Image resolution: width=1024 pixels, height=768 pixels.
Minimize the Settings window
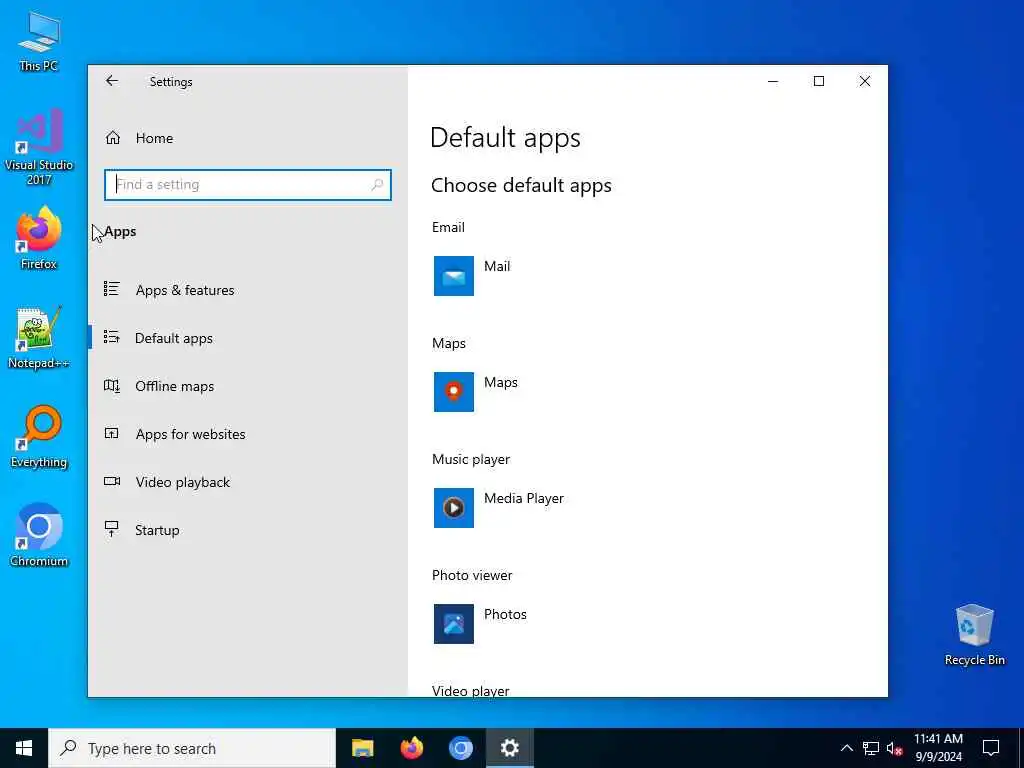click(x=773, y=81)
